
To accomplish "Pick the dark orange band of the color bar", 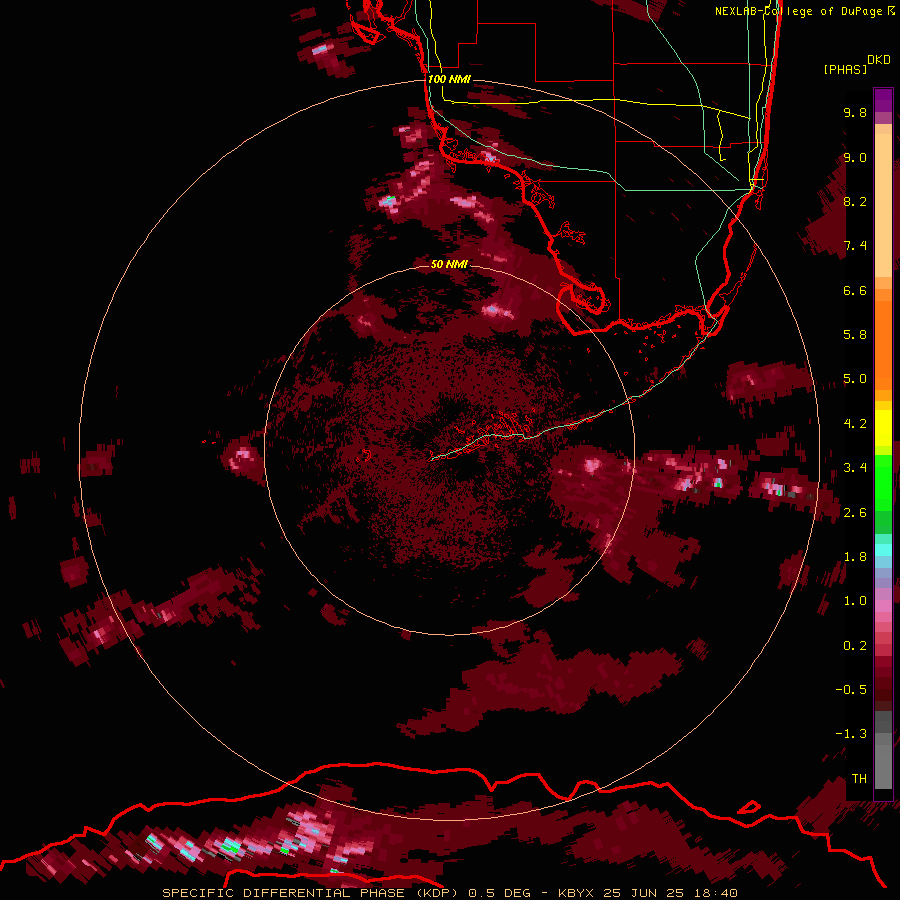I will (883, 344).
